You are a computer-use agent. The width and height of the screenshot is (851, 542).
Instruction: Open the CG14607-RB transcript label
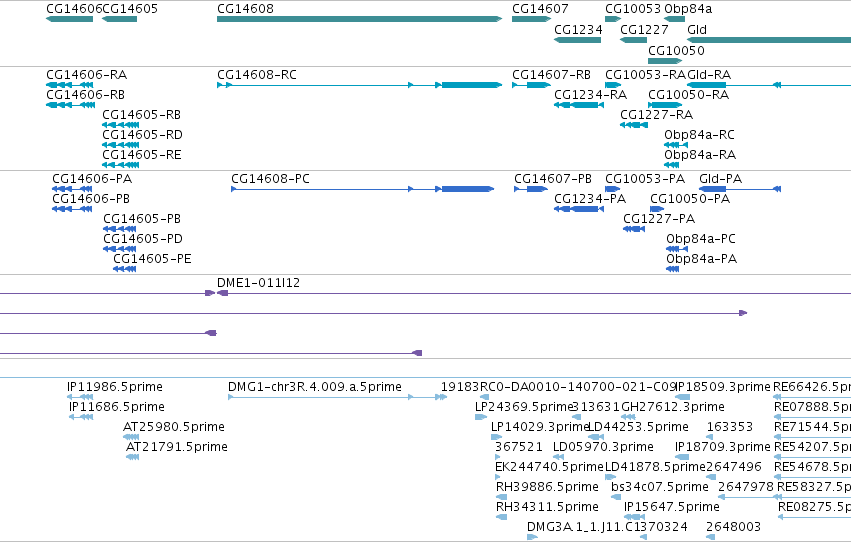[x=551, y=75]
